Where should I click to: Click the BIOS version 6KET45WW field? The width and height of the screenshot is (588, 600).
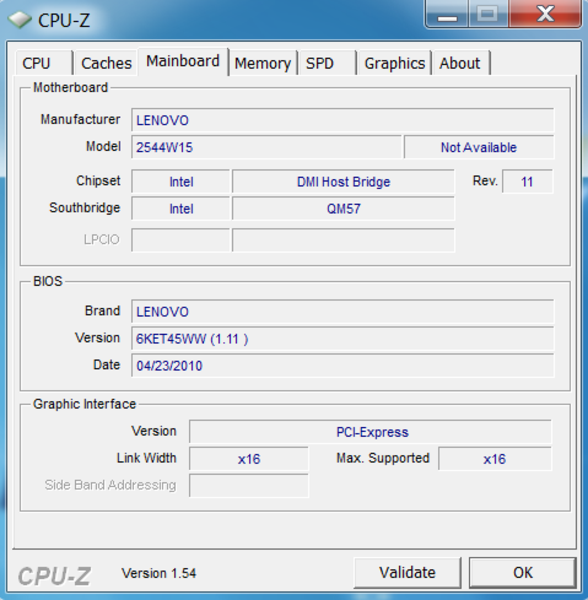(x=342, y=339)
